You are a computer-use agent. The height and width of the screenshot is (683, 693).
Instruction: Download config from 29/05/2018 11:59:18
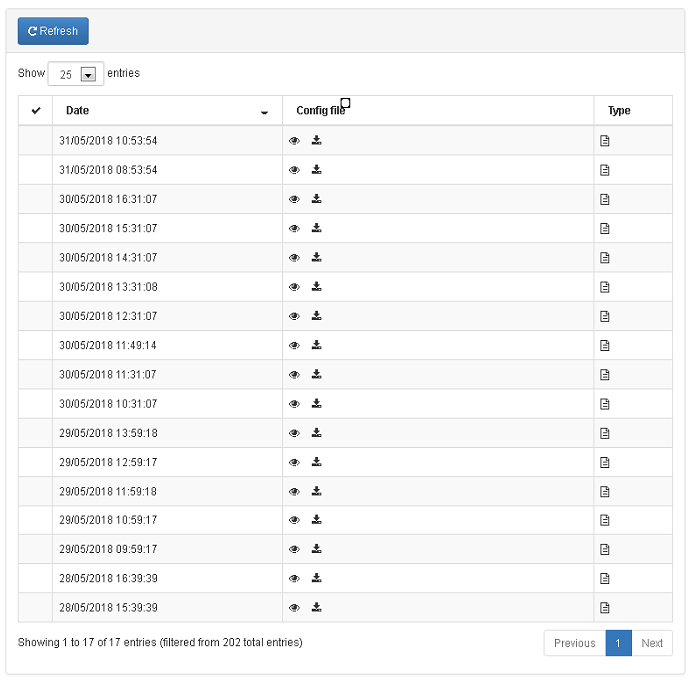pyautogui.click(x=316, y=491)
